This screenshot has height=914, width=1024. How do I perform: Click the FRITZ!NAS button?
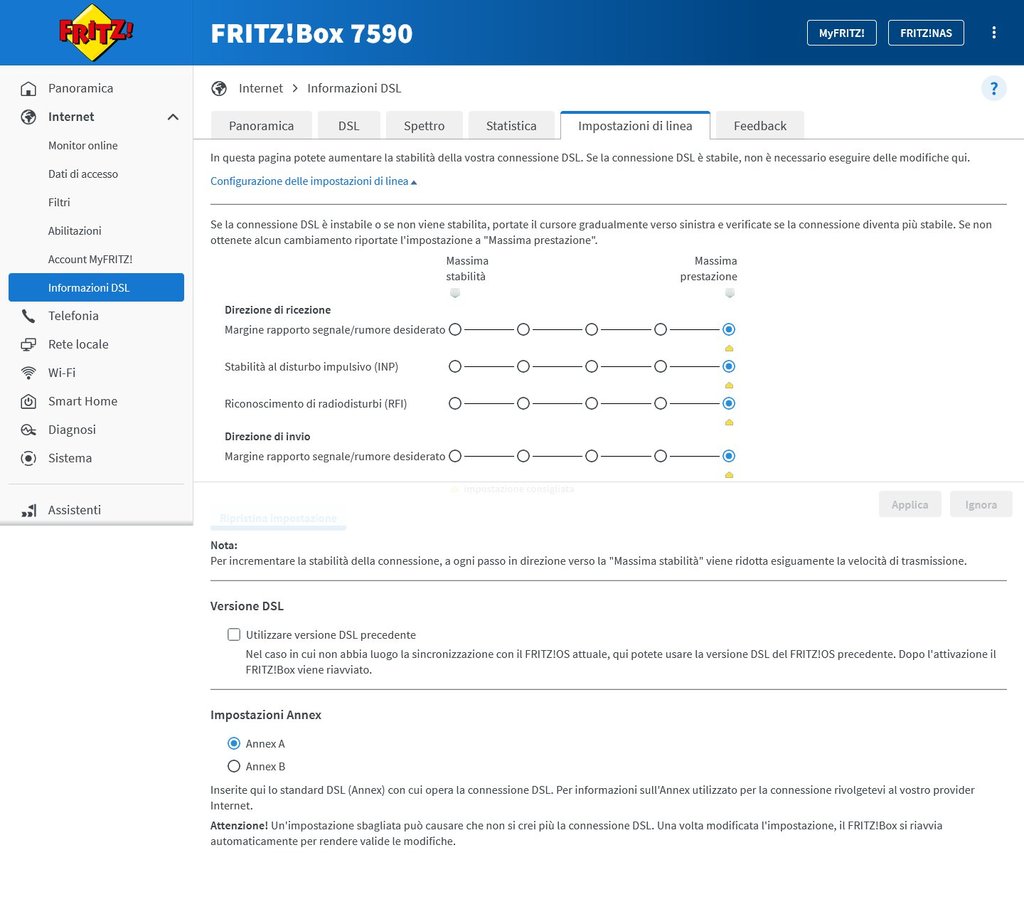point(925,33)
